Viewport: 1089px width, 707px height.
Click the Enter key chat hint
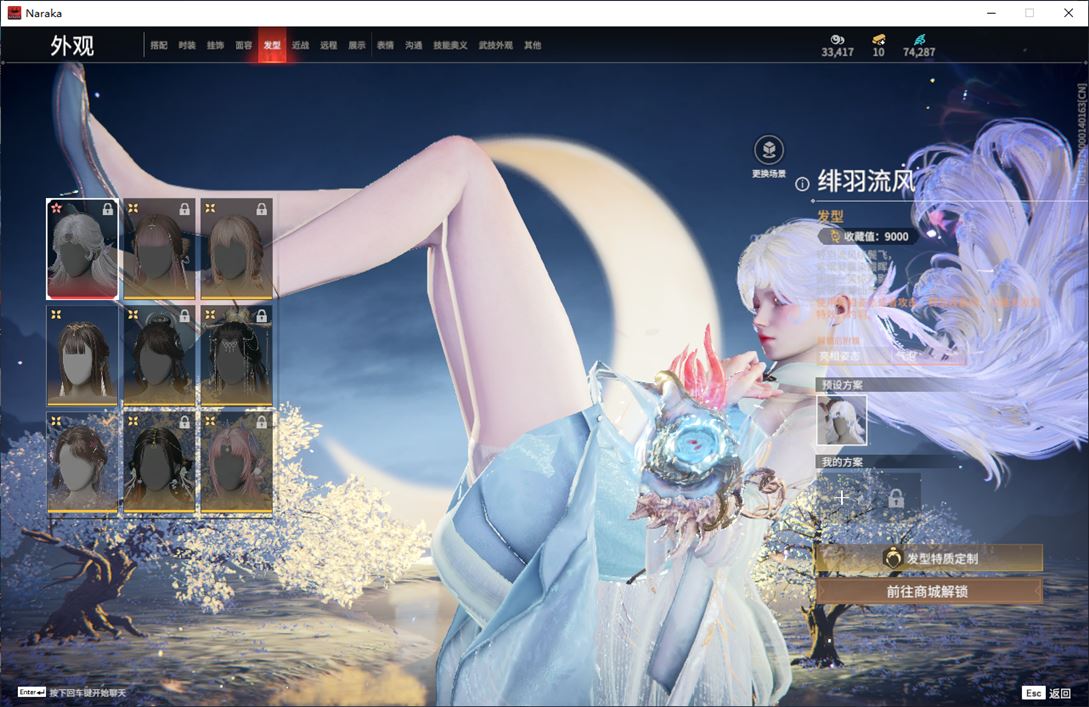coord(72,692)
